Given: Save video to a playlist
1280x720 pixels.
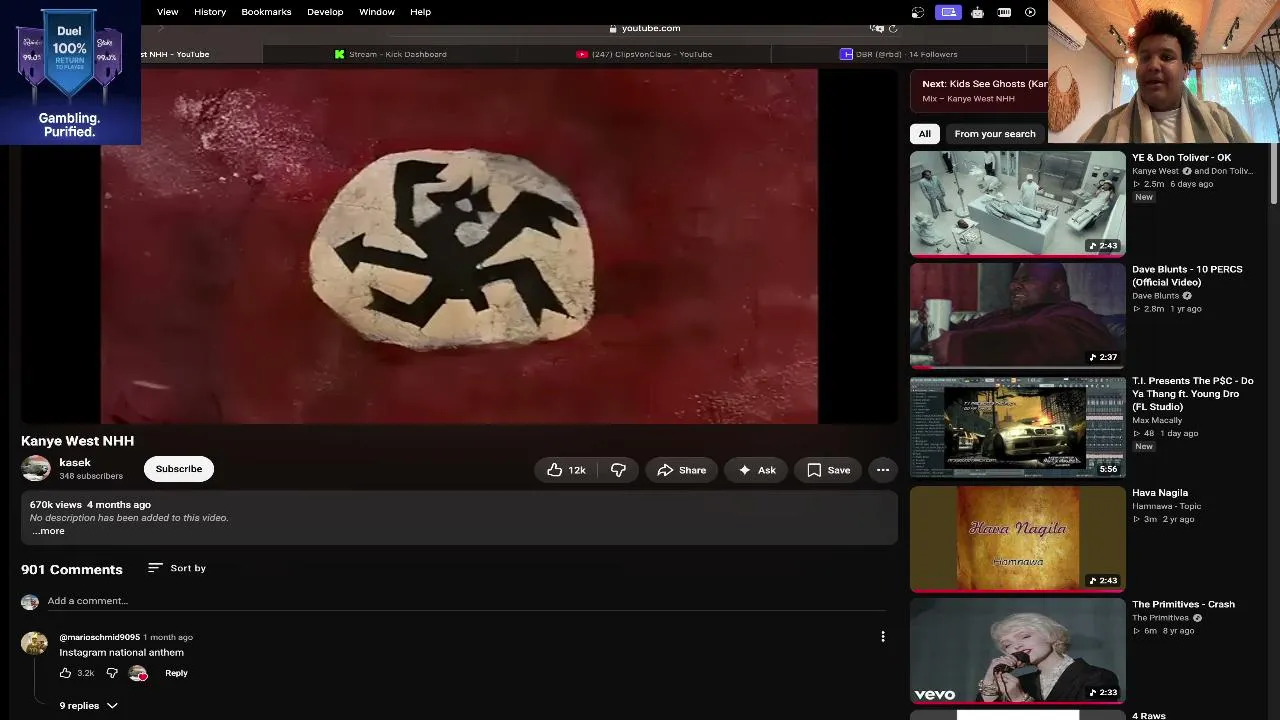Looking at the screenshot, I should click(x=828, y=470).
